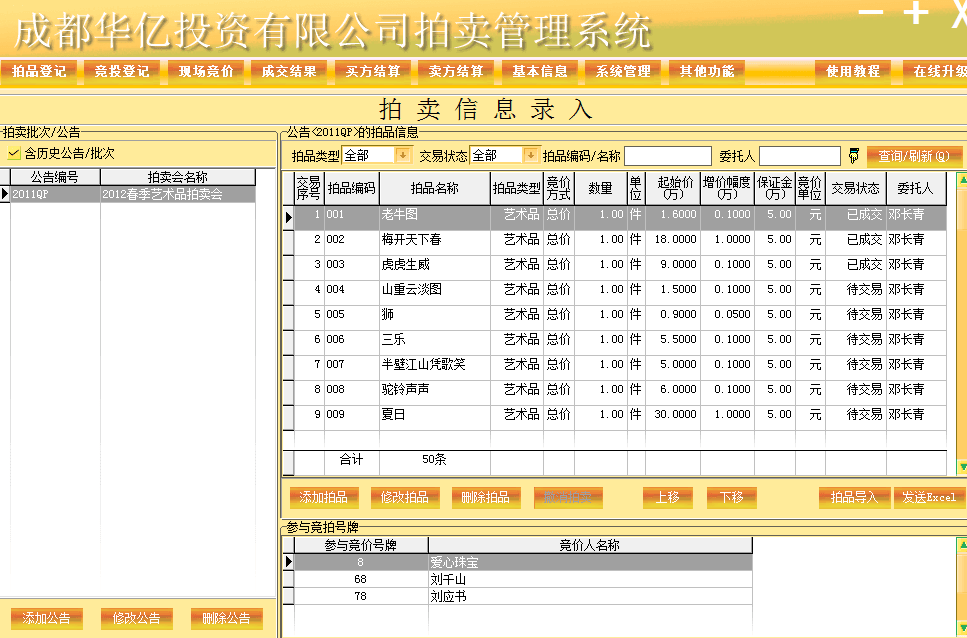Select bidder 刘千山 row

pyautogui.click(x=523, y=579)
